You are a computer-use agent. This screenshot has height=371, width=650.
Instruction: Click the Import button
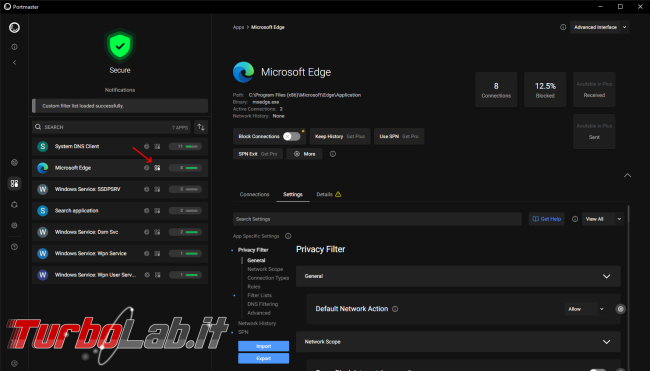click(x=264, y=346)
